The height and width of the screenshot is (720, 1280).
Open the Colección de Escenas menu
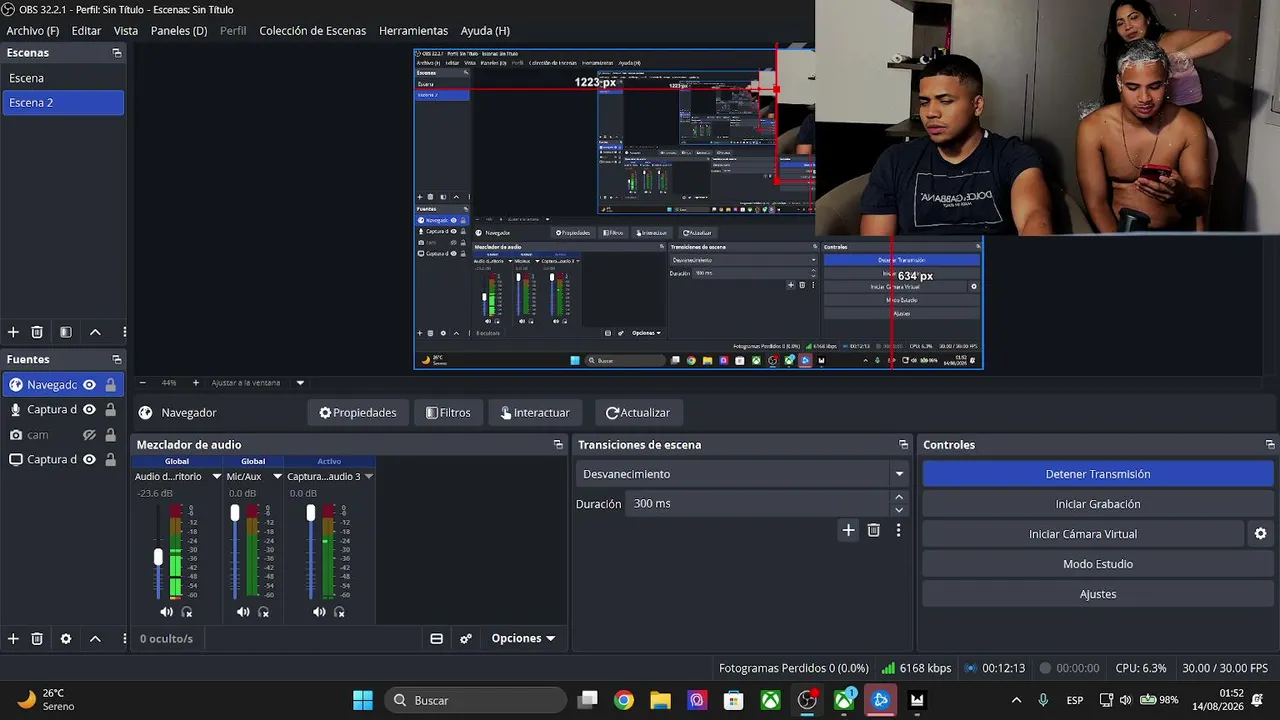tap(313, 31)
